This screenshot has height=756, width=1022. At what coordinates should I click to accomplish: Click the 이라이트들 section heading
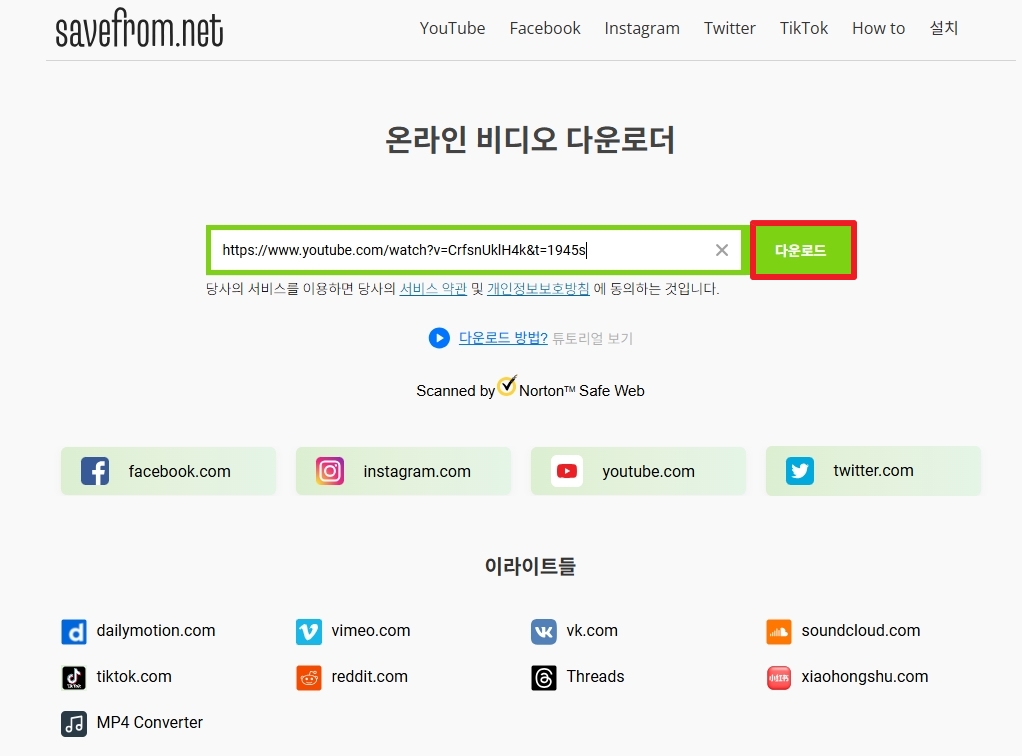(x=530, y=566)
